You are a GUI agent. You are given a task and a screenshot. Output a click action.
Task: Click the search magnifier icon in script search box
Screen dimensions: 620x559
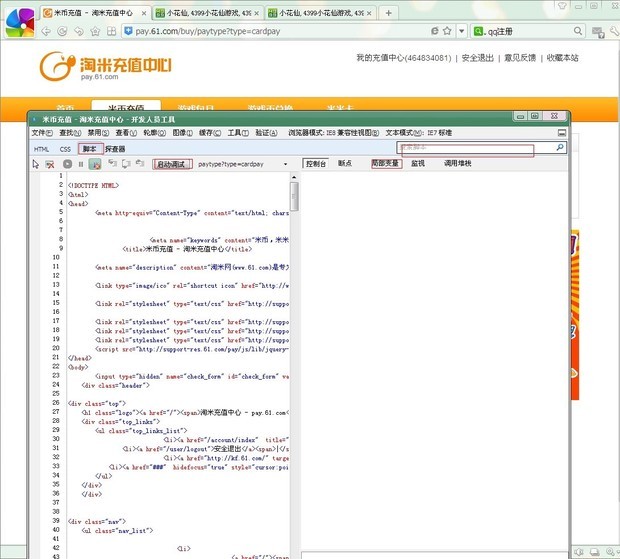pyautogui.click(x=560, y=148)
